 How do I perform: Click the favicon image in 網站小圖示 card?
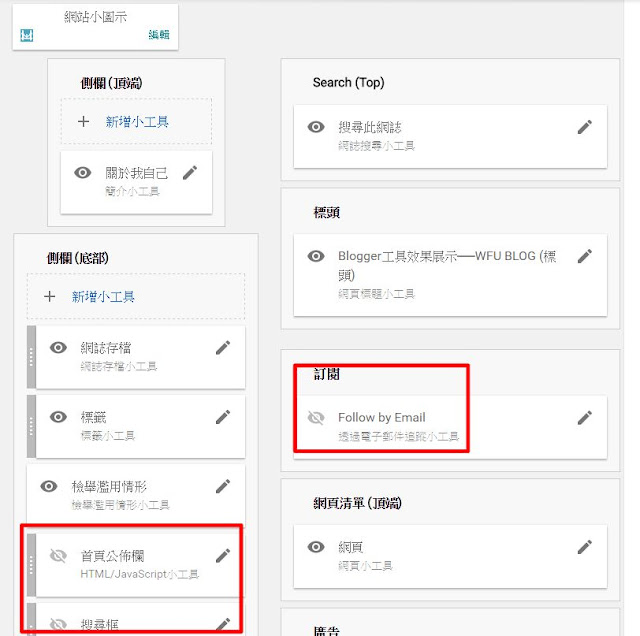click(27, 35)
